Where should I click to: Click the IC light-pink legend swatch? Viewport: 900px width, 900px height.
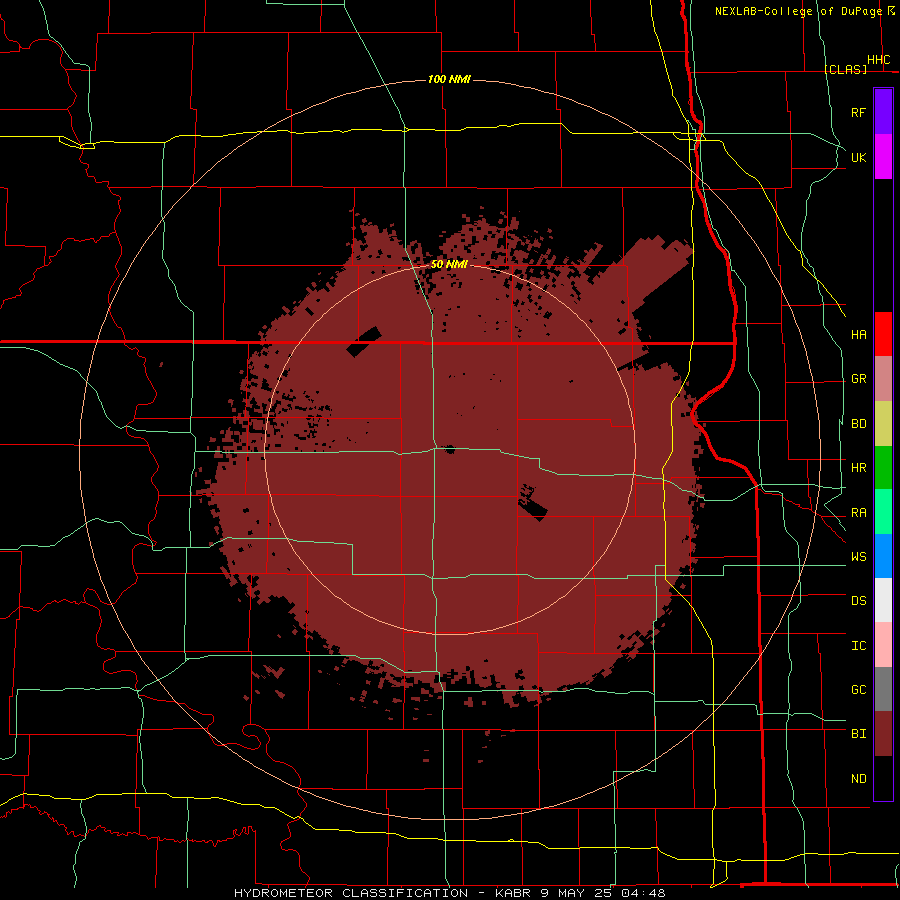[x=883, y=645]
